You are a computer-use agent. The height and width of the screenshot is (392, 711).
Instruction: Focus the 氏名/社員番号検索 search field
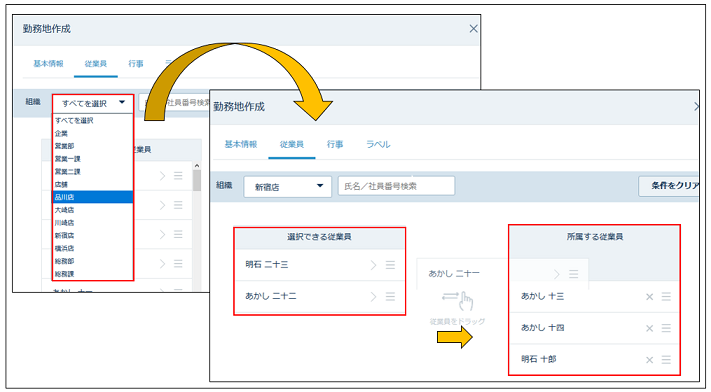[x=396, y=186]
